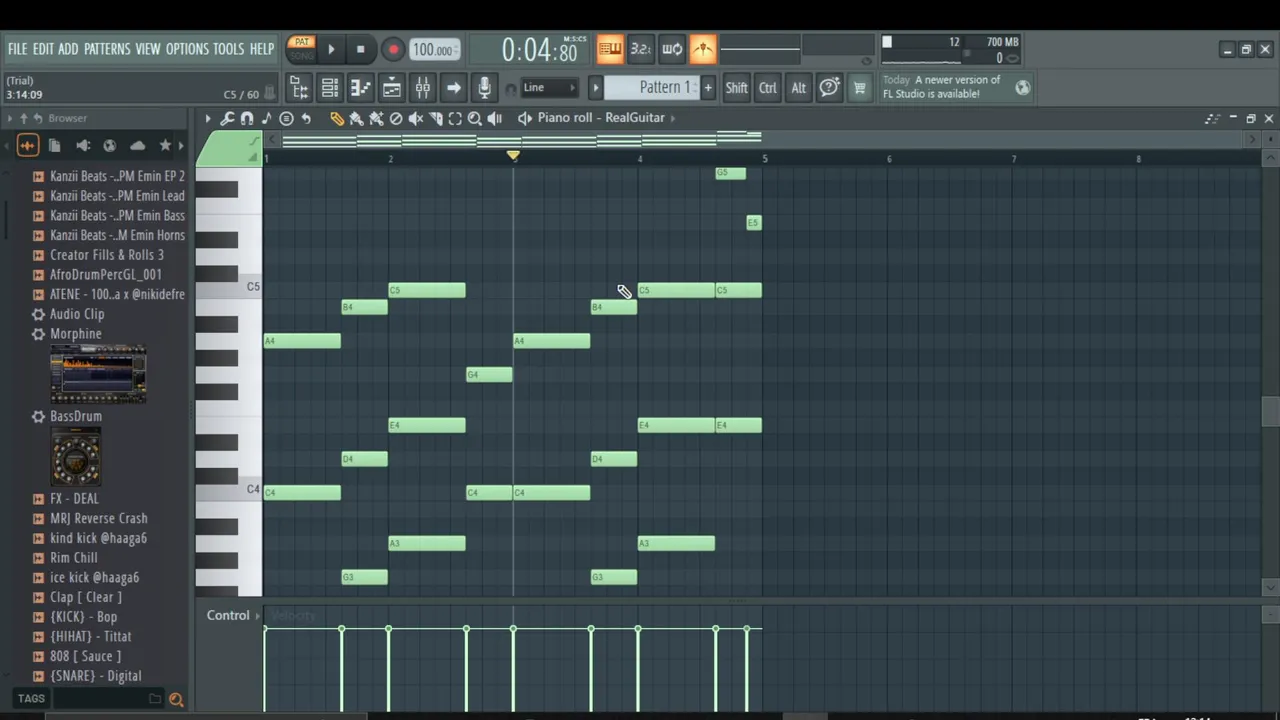Open the TOOLS menu
The image size is (1280, 720).
[228, 49]
